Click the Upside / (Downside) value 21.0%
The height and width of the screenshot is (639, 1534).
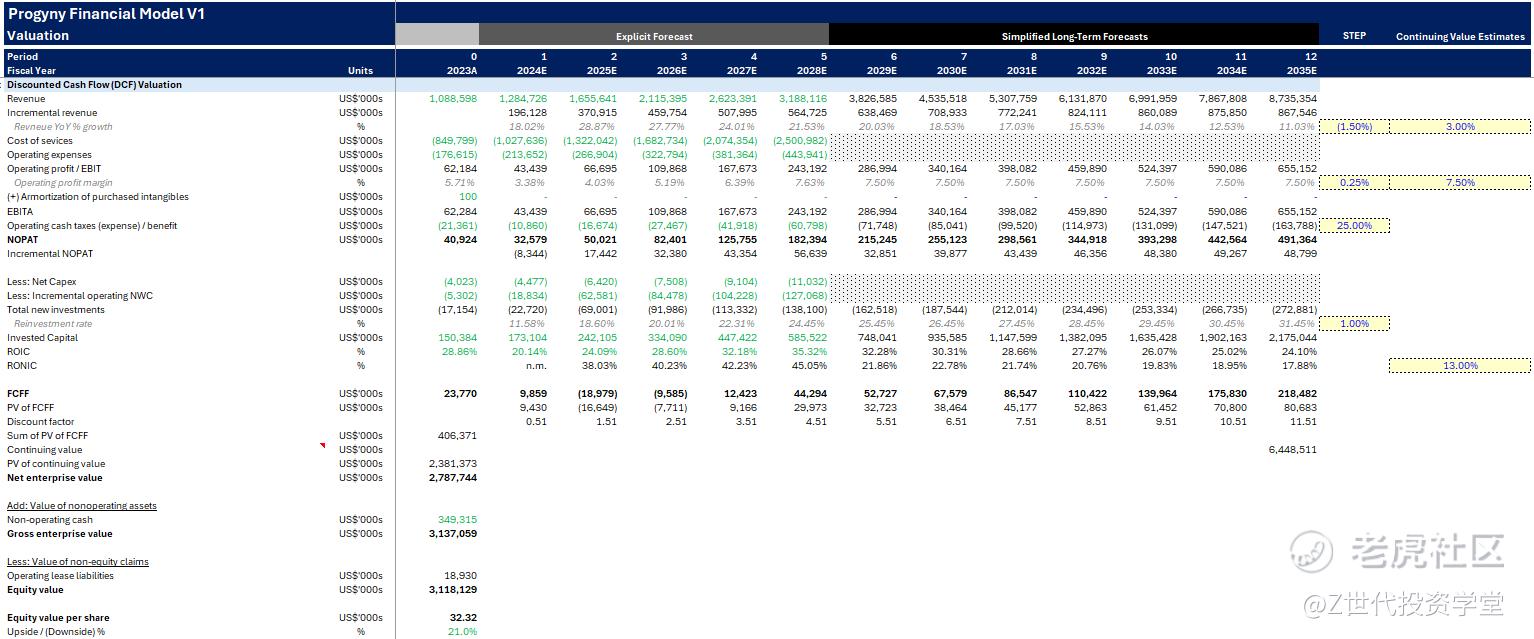(x=463, y=632)
